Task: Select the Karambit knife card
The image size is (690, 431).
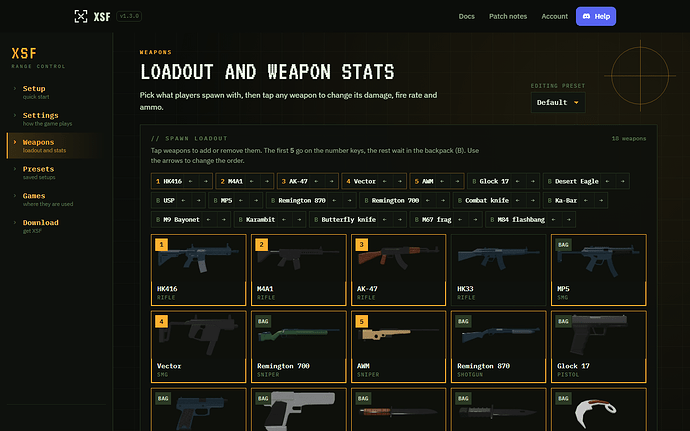Action: [598, 410]
